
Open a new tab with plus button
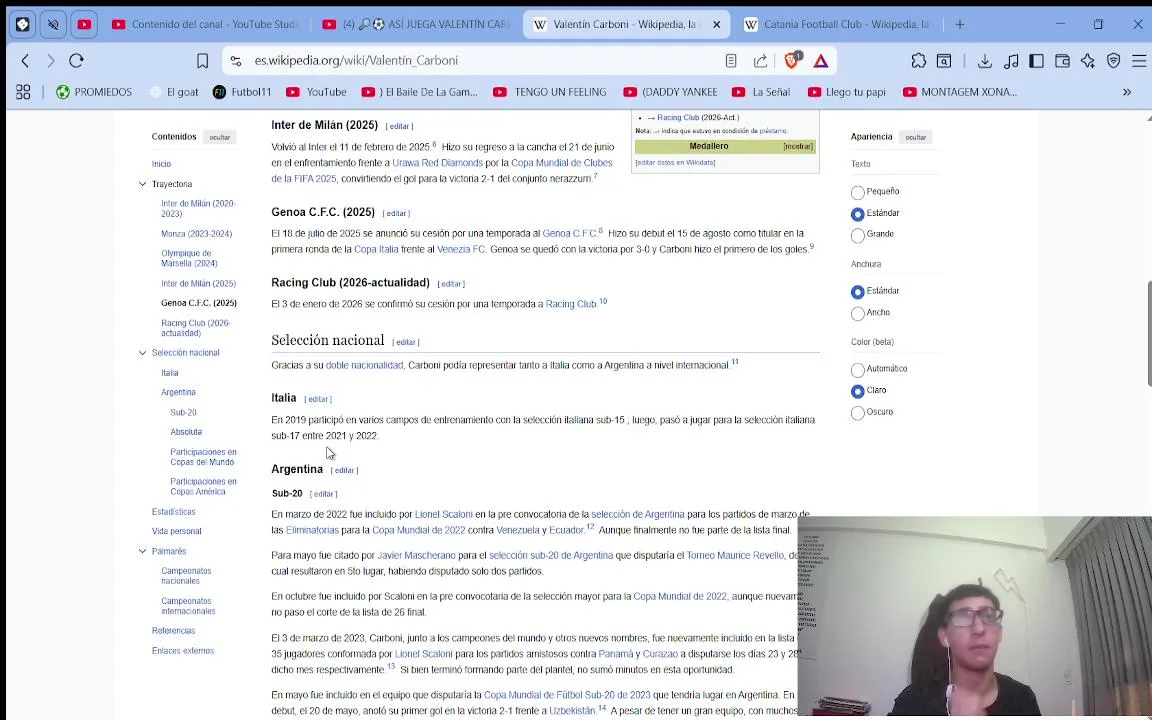point(960,24)
